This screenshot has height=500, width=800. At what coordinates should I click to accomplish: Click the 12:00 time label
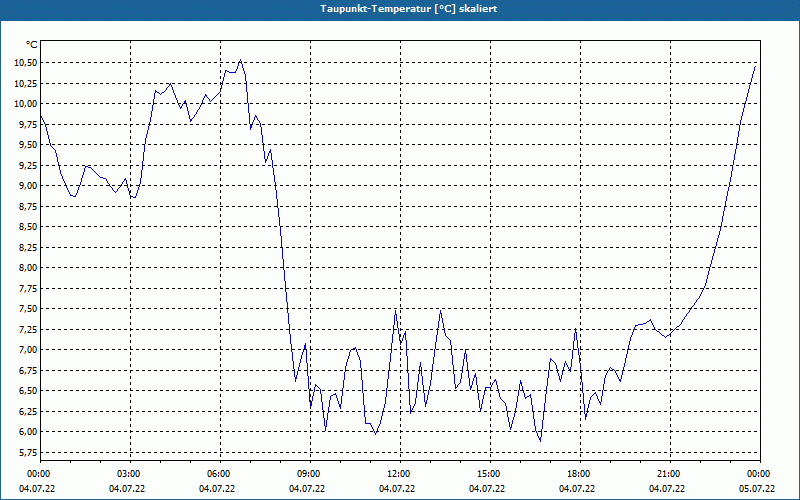tap(400, 474)
